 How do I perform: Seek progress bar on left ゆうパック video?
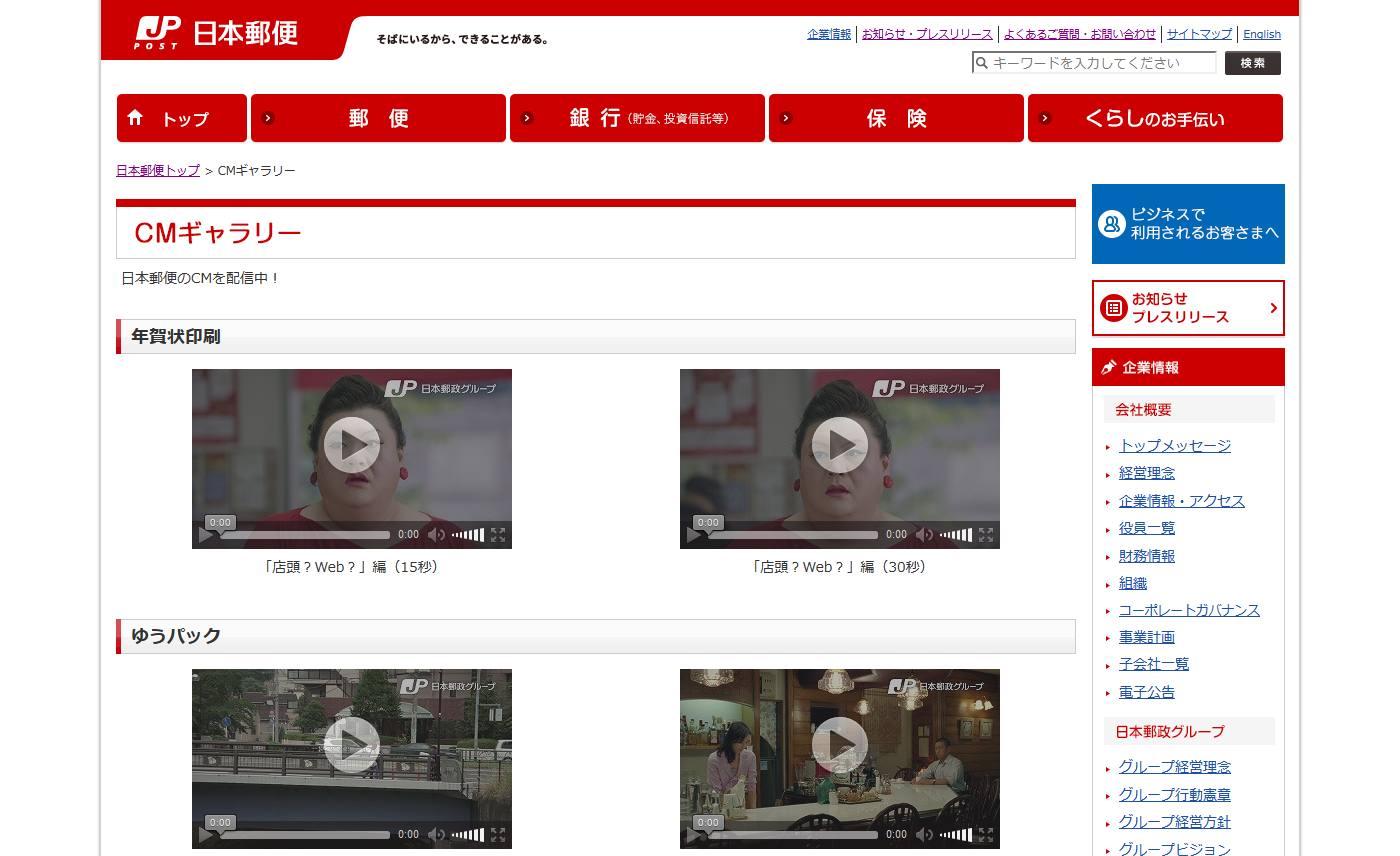[305, 835]
